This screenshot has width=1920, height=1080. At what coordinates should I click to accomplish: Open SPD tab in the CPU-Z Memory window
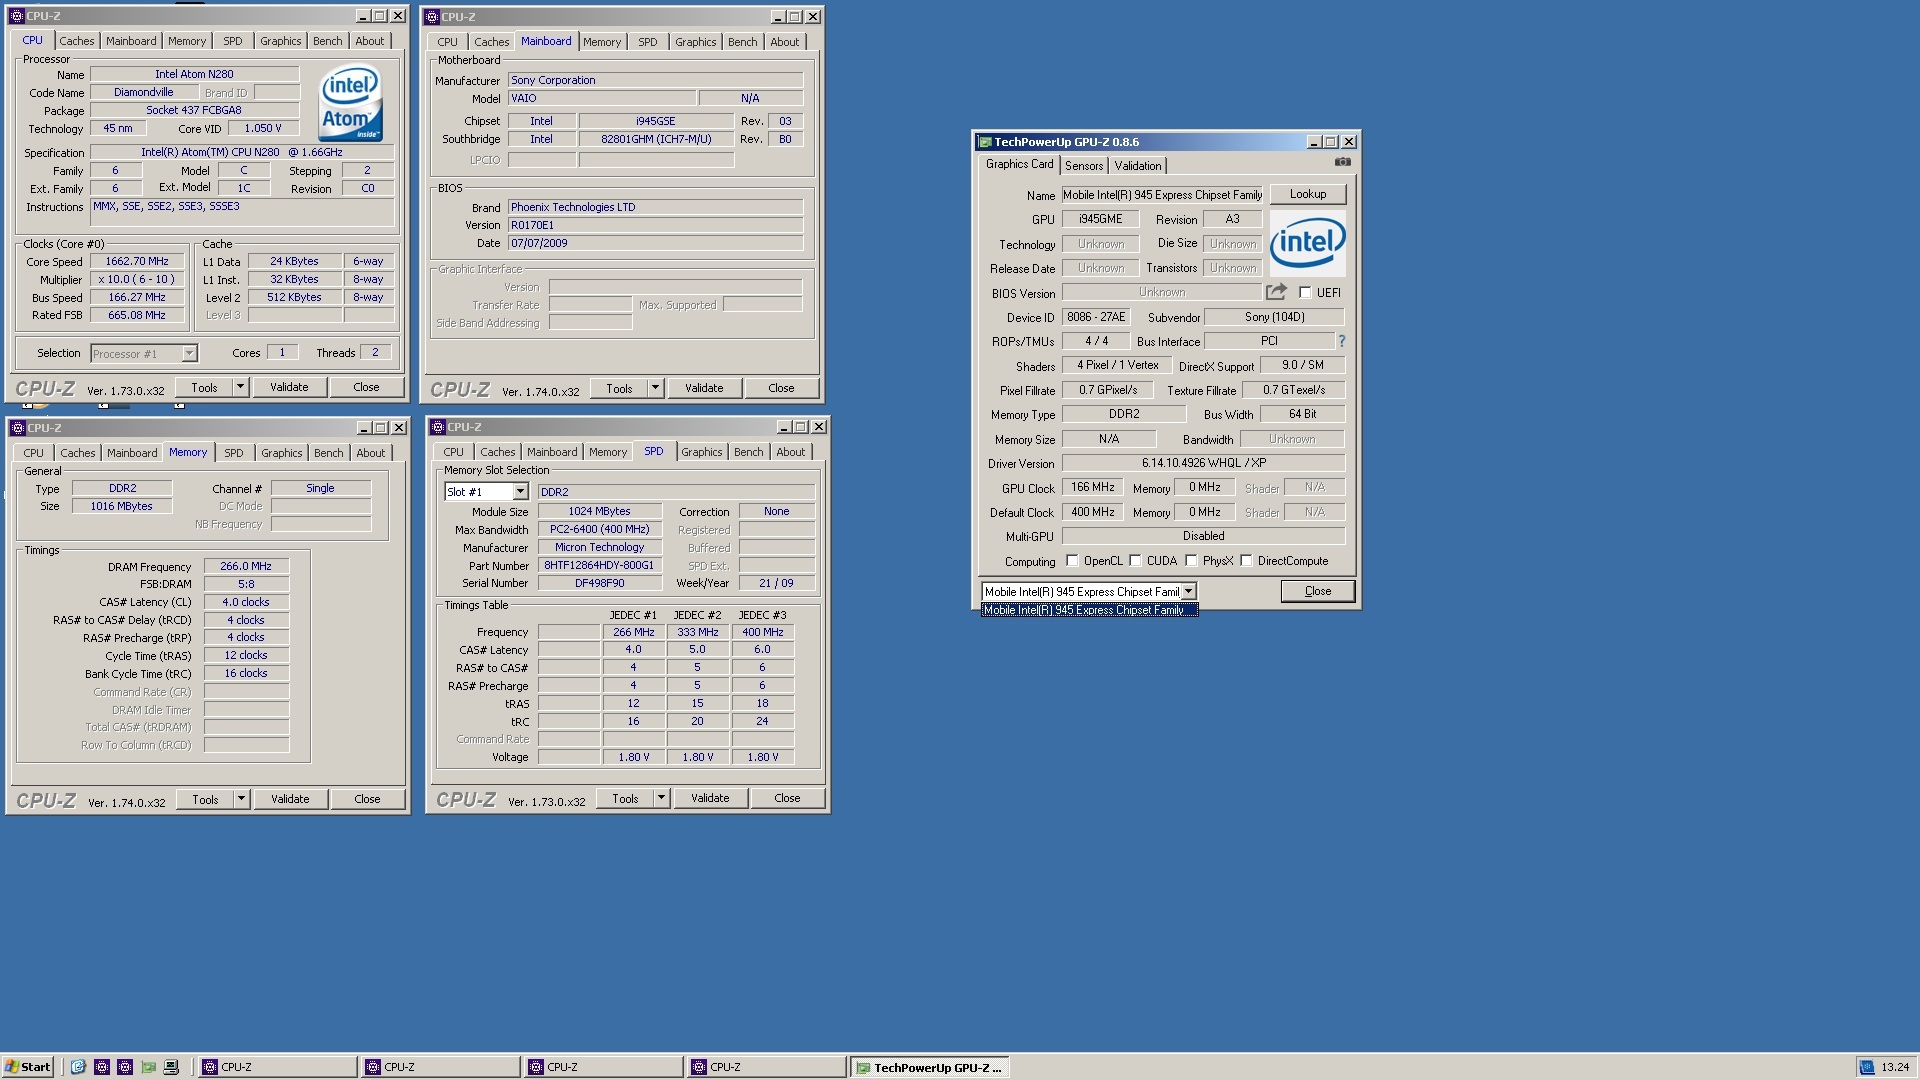[233, 453]
